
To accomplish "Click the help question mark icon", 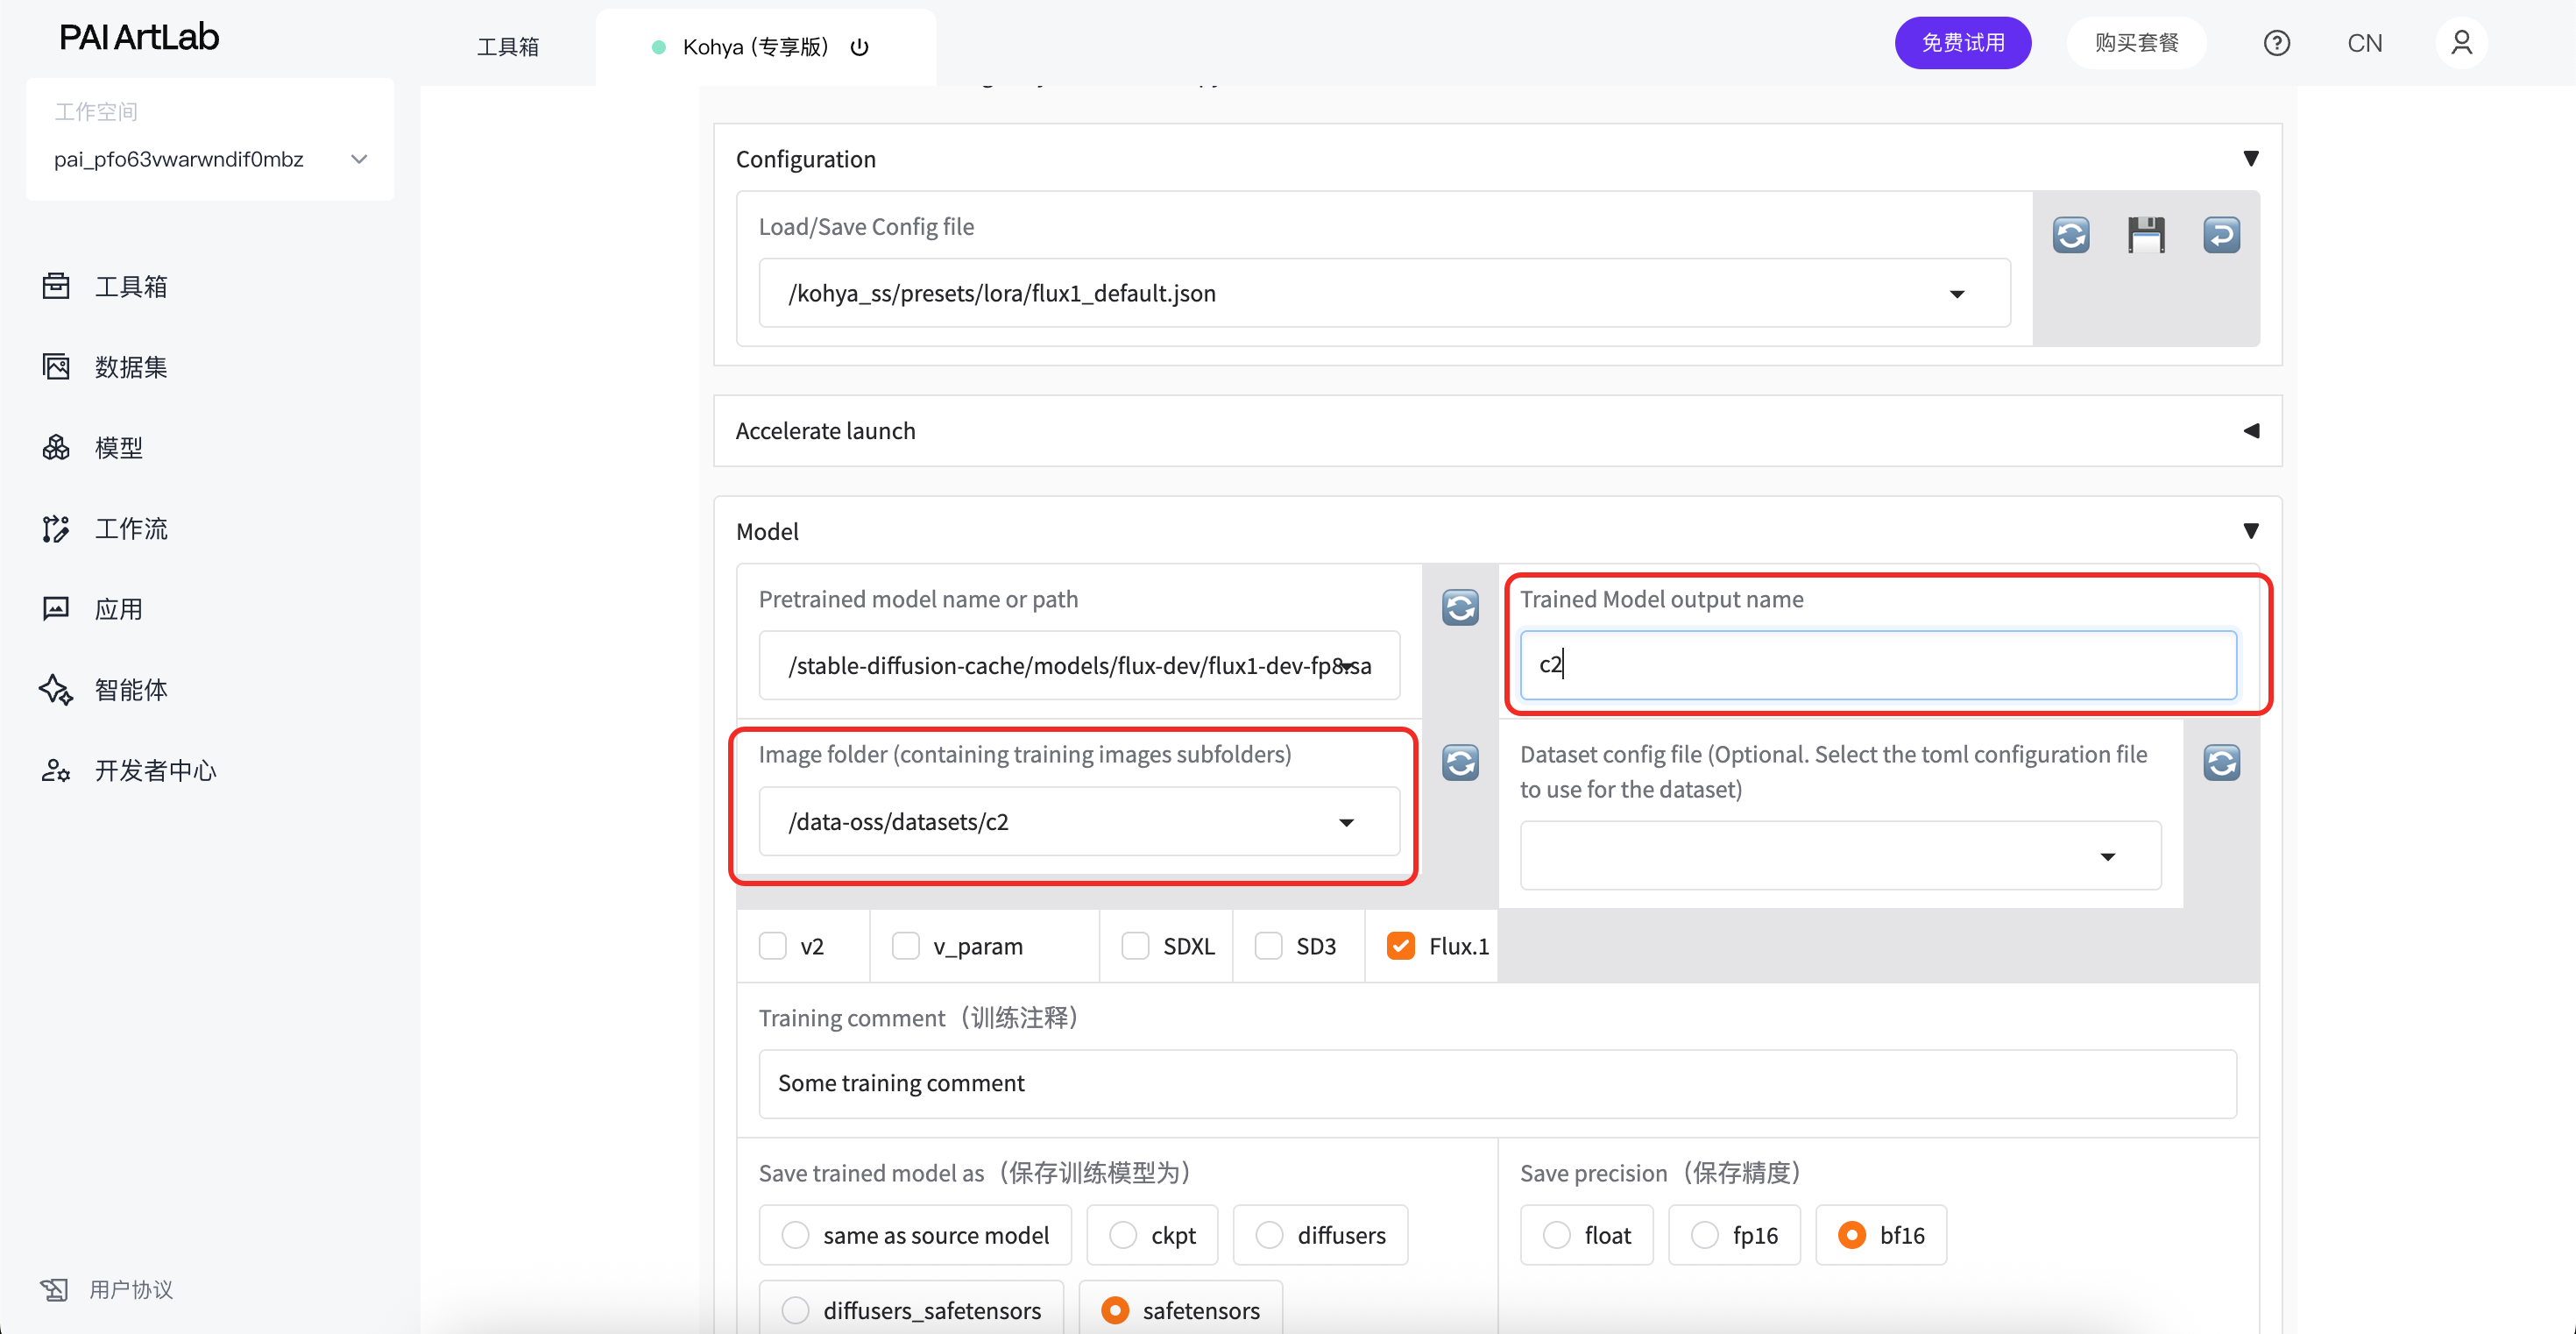I will click(2277, 43).
